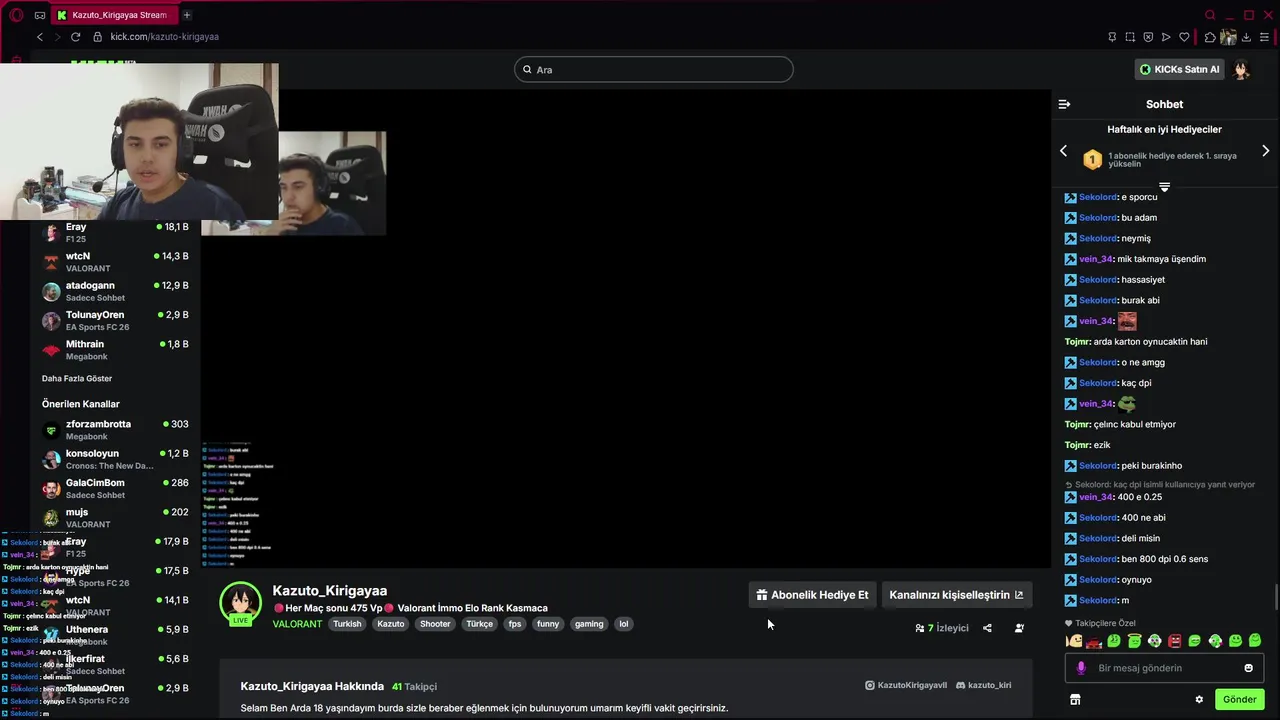Select the Turkish tag
The height and width of the screenshot is (720, 1280).
click(x=347, y=624)
